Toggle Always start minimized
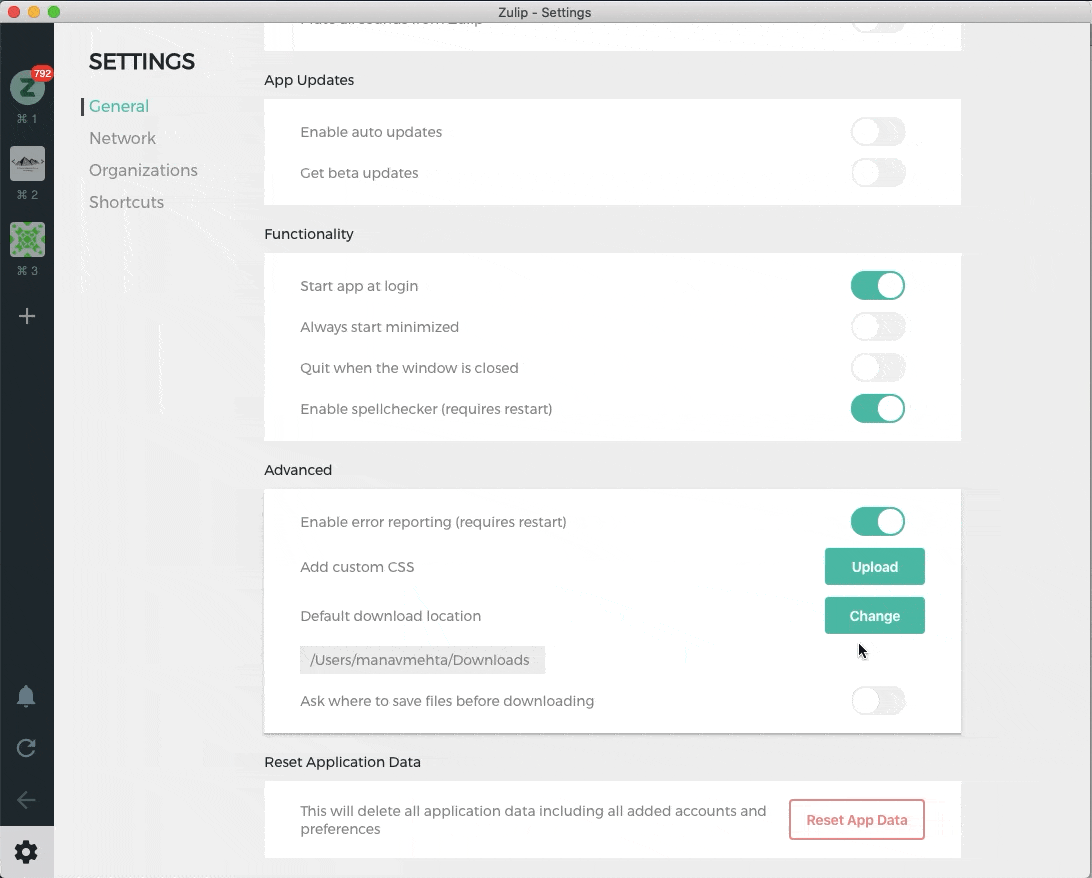 click(x=878, y=327)
